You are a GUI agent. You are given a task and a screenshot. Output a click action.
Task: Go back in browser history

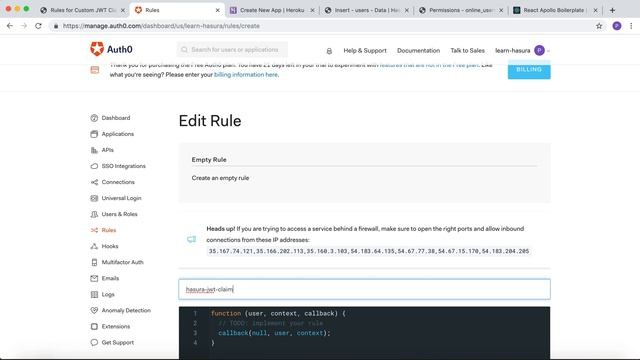click(x=10, y=26)
